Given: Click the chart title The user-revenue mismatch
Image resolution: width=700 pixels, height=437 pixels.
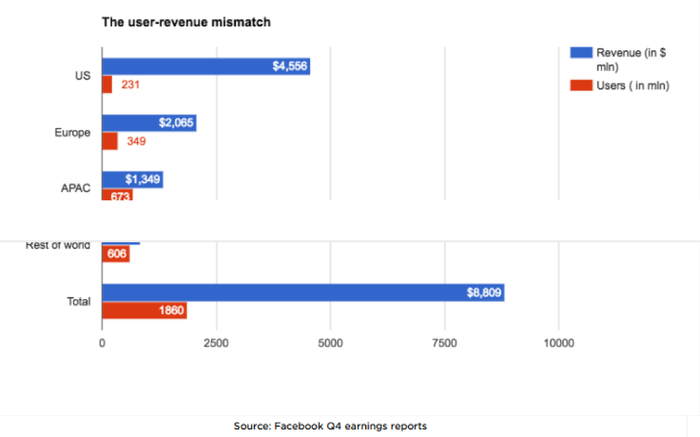Looking at the screenshot, I should pos(186,22).
